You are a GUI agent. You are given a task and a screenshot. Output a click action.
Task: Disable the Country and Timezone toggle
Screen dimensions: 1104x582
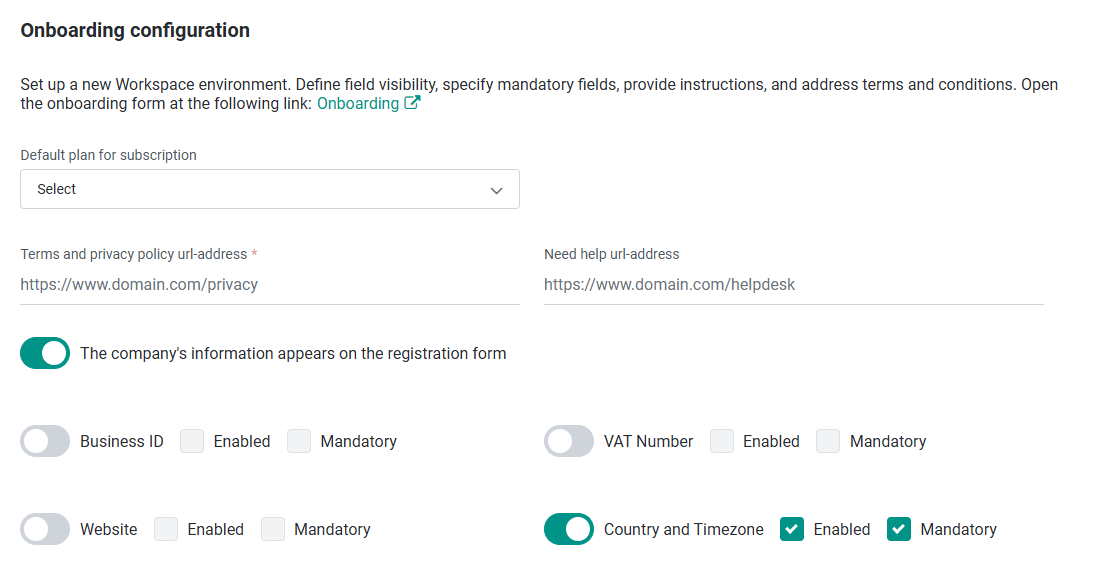569,529
